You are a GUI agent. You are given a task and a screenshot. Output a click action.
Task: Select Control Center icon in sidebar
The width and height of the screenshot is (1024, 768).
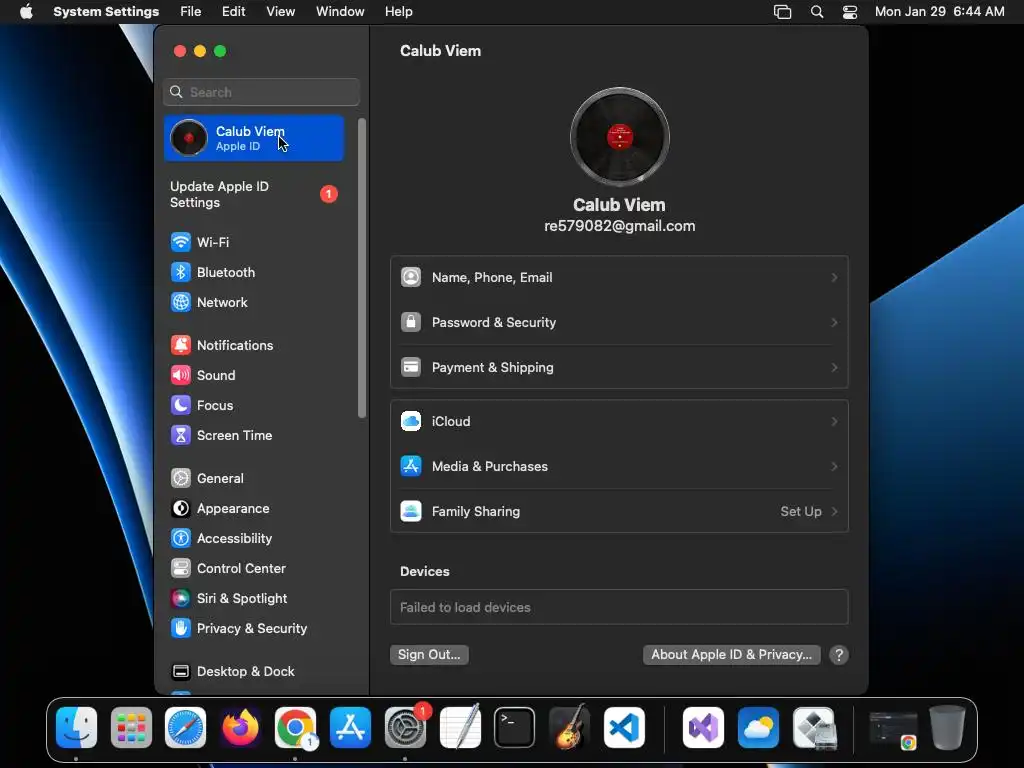click(181, 569)
